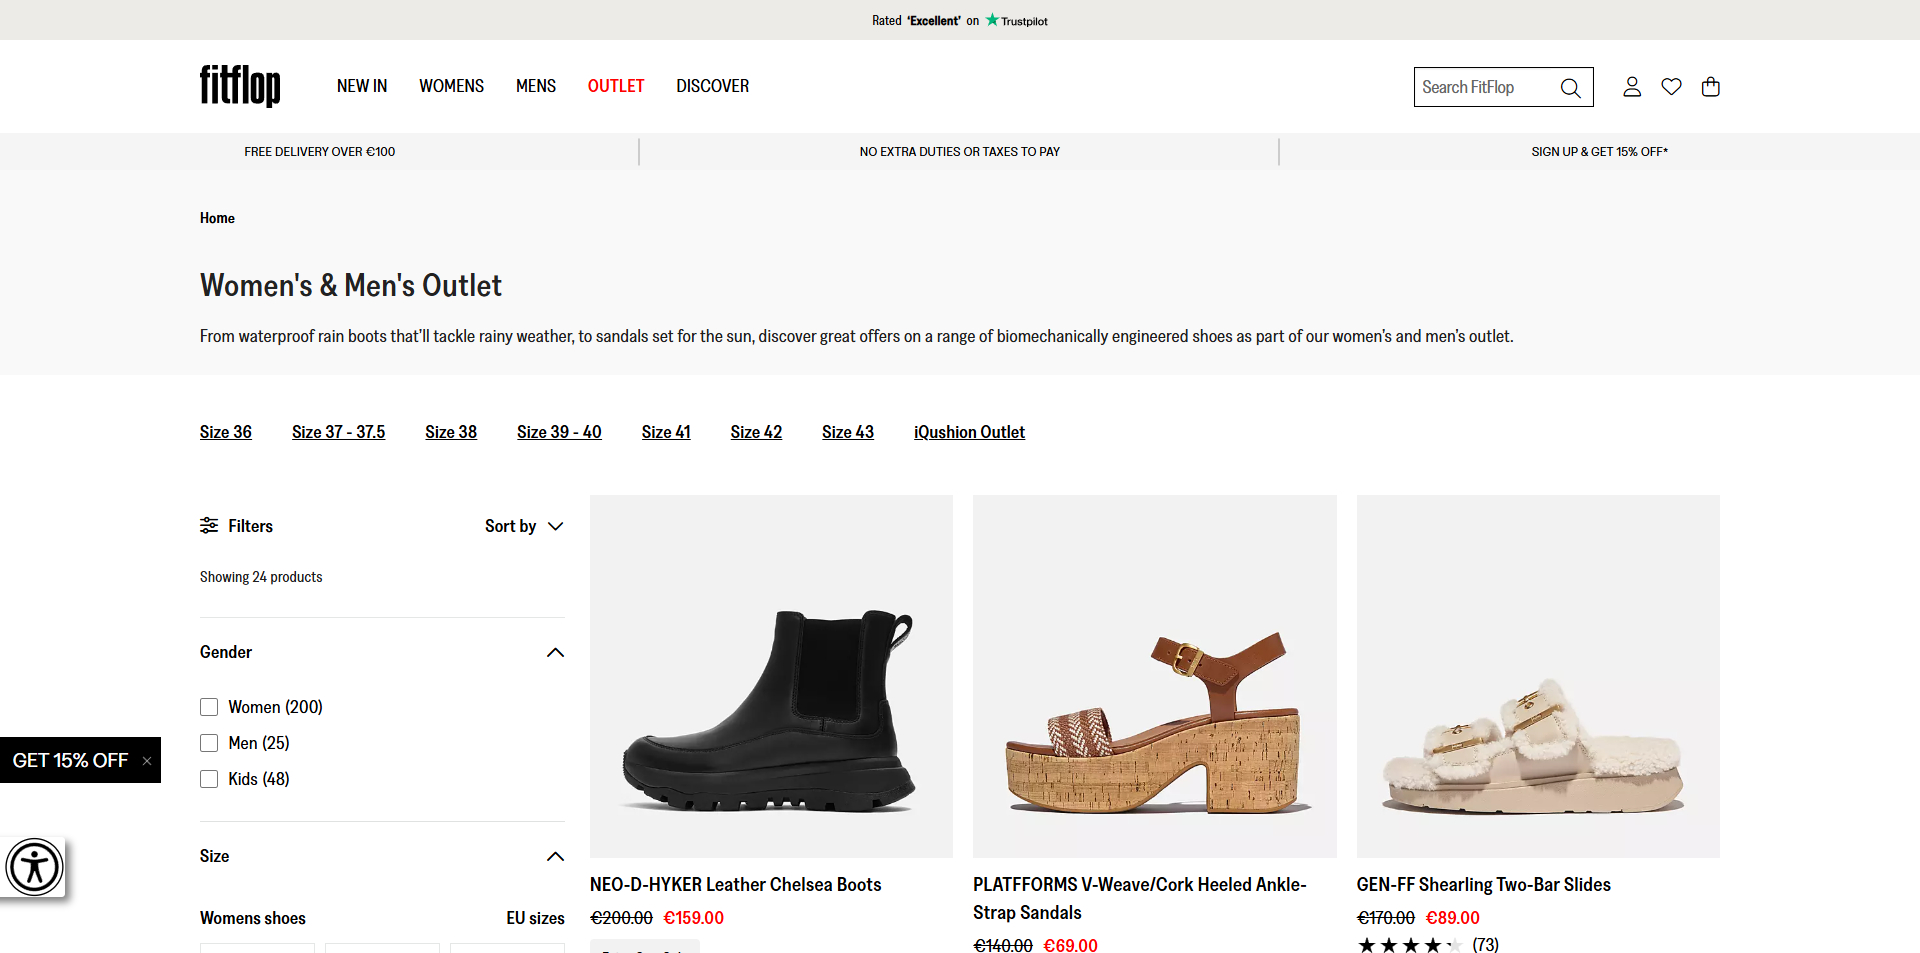Select the Size 36 link
The width and height of the screenshot is (1920, 953).
226,432
